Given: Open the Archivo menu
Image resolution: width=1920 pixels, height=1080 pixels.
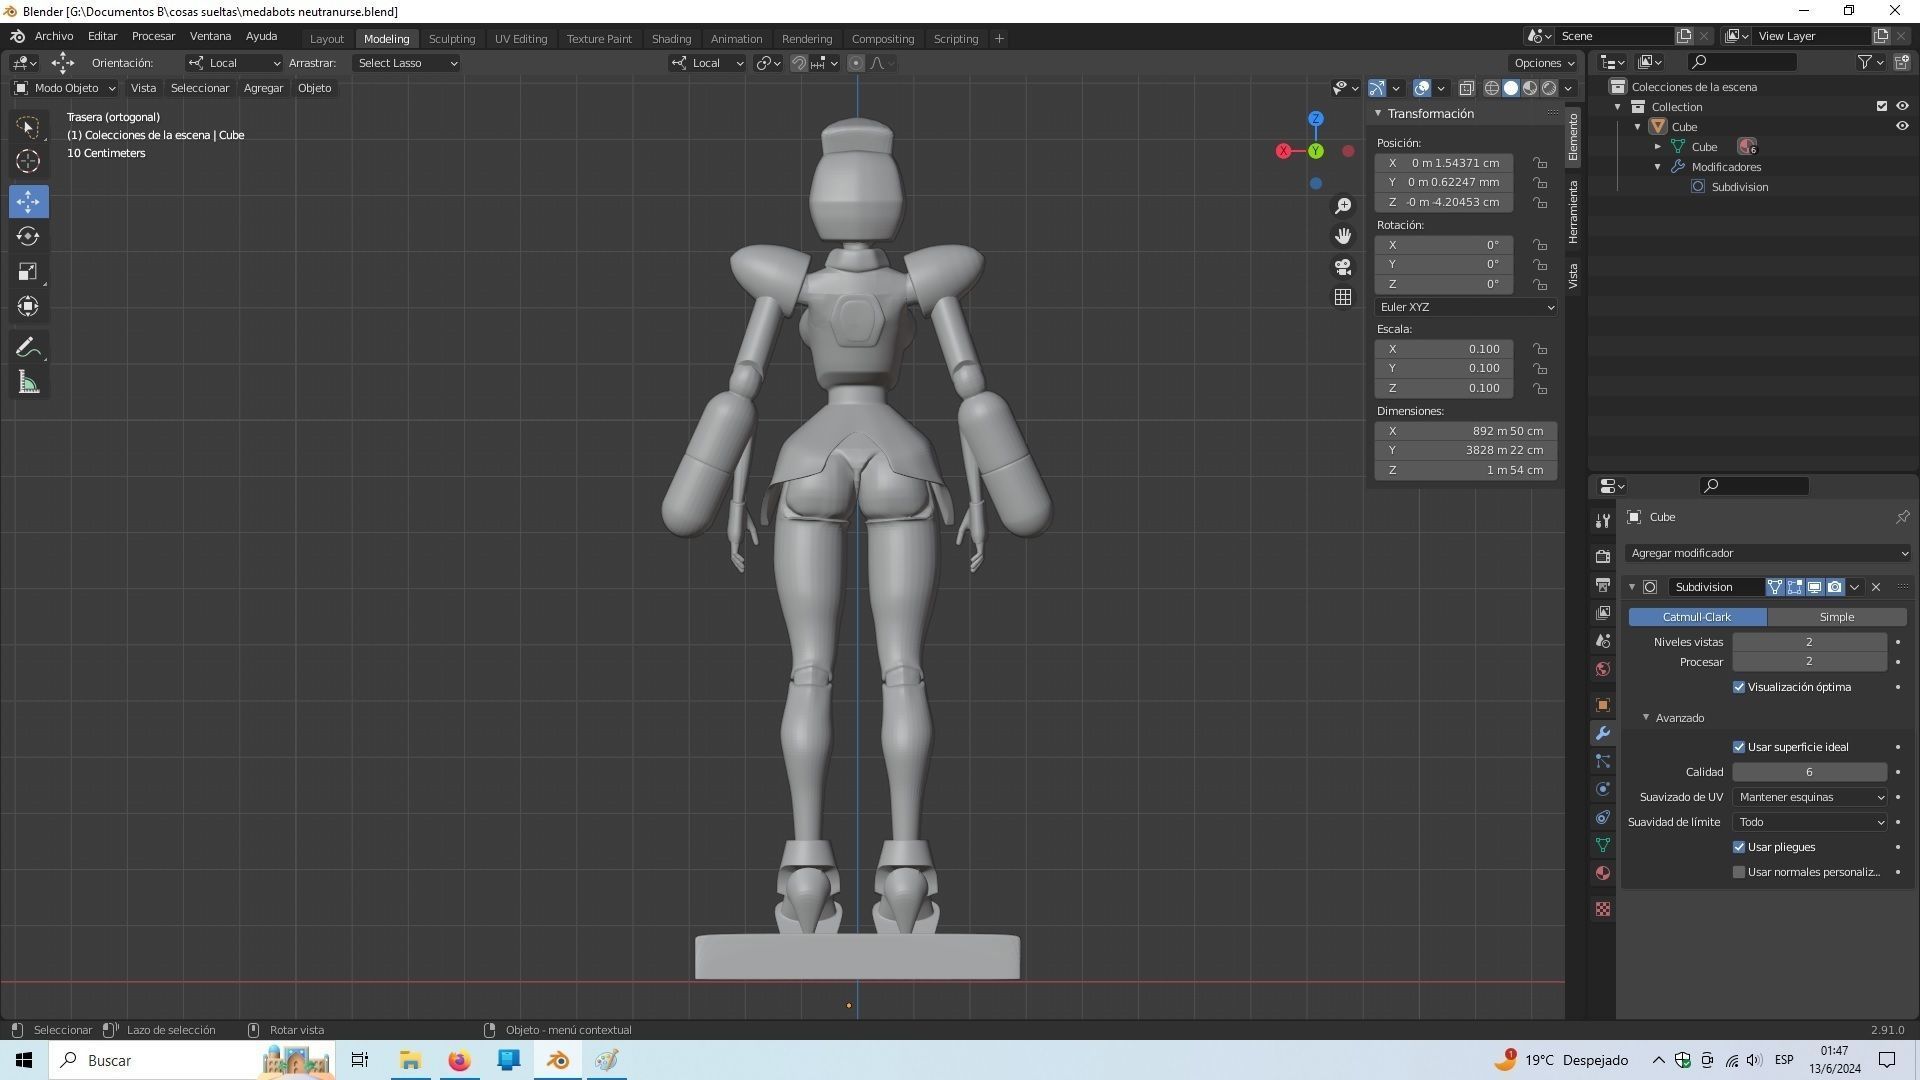Looking at the screenshot, I should 54,36.
